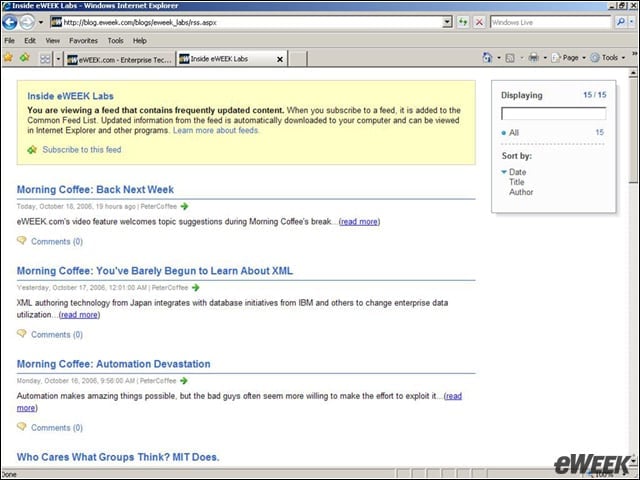Screen dimensions: 640x480
Task: Open the Barely Begun to Learn About XML article
Action: point(155,271)
